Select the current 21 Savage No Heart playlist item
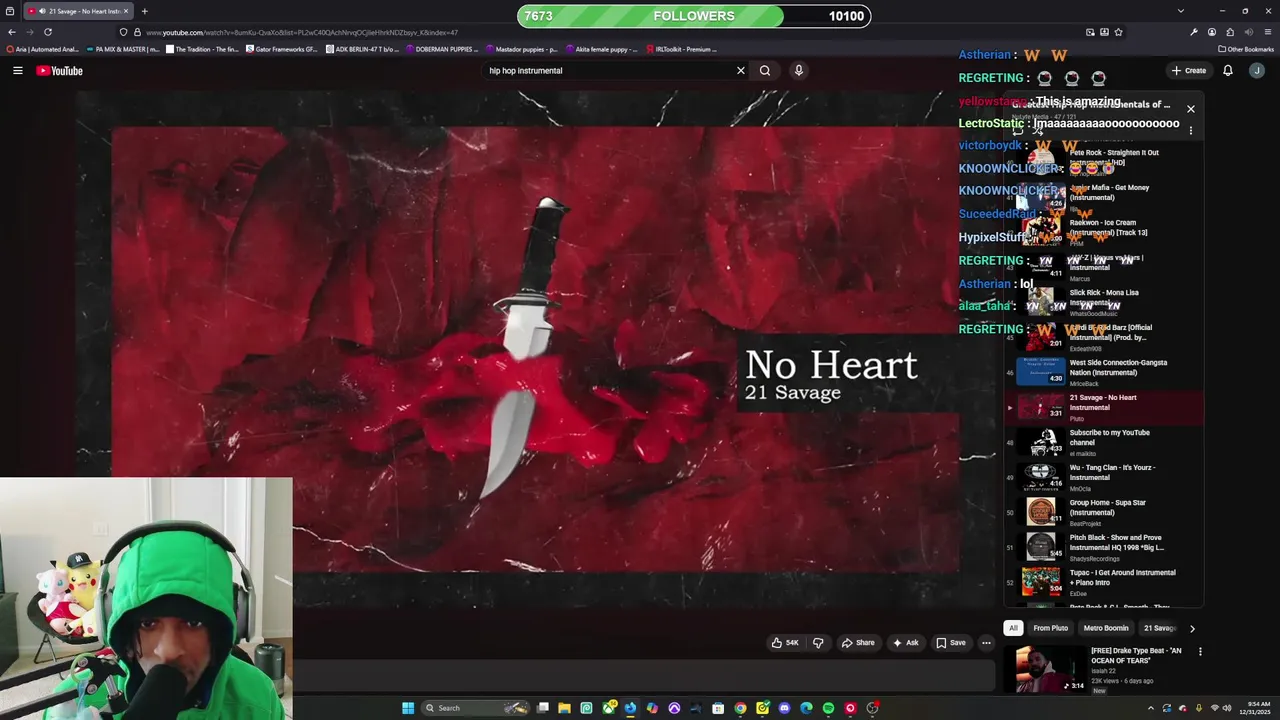The image size is (1280, 720). 1104,407
